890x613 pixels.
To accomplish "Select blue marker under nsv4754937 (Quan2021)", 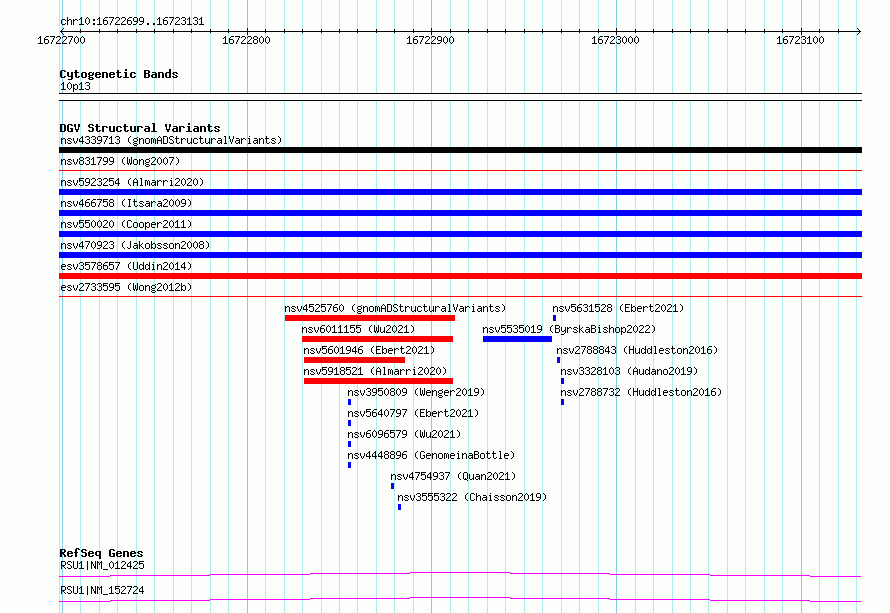I will pyautogui.click(x=392, y=486).
